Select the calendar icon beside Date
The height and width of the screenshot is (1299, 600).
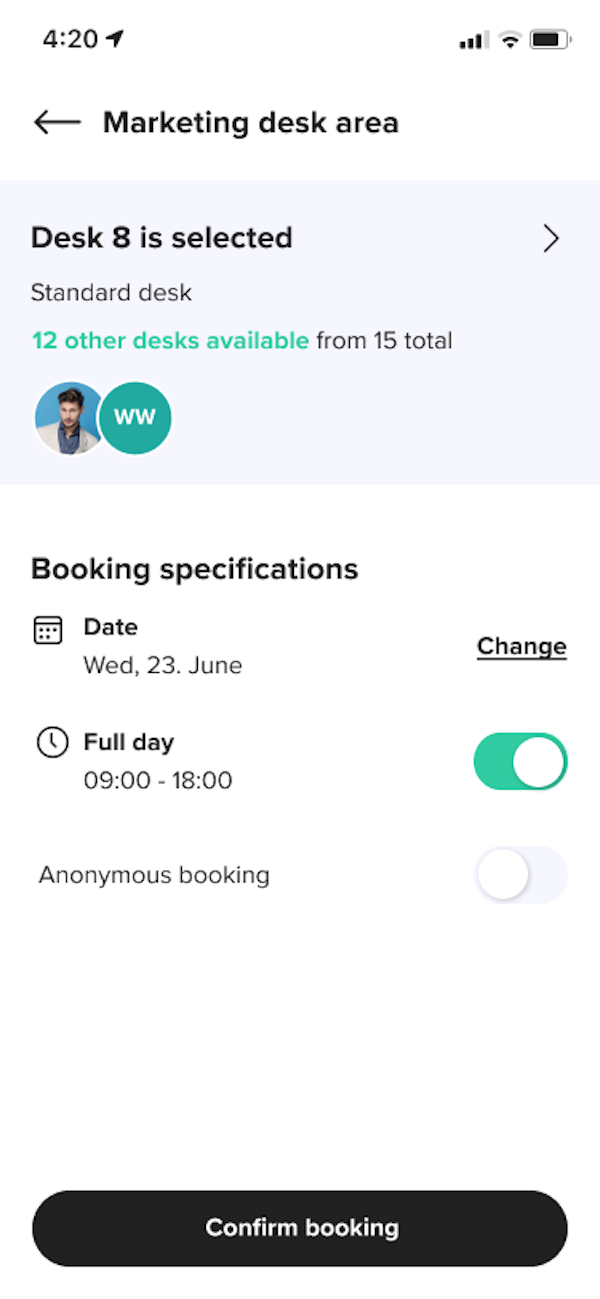(46, 629)
